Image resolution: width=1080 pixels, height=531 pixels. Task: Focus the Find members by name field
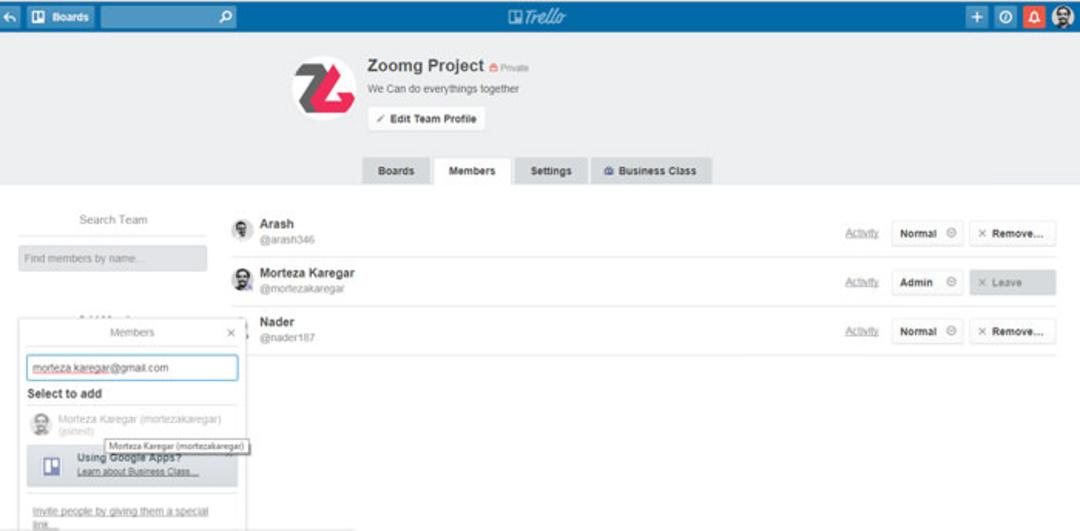tap(112, 258)
